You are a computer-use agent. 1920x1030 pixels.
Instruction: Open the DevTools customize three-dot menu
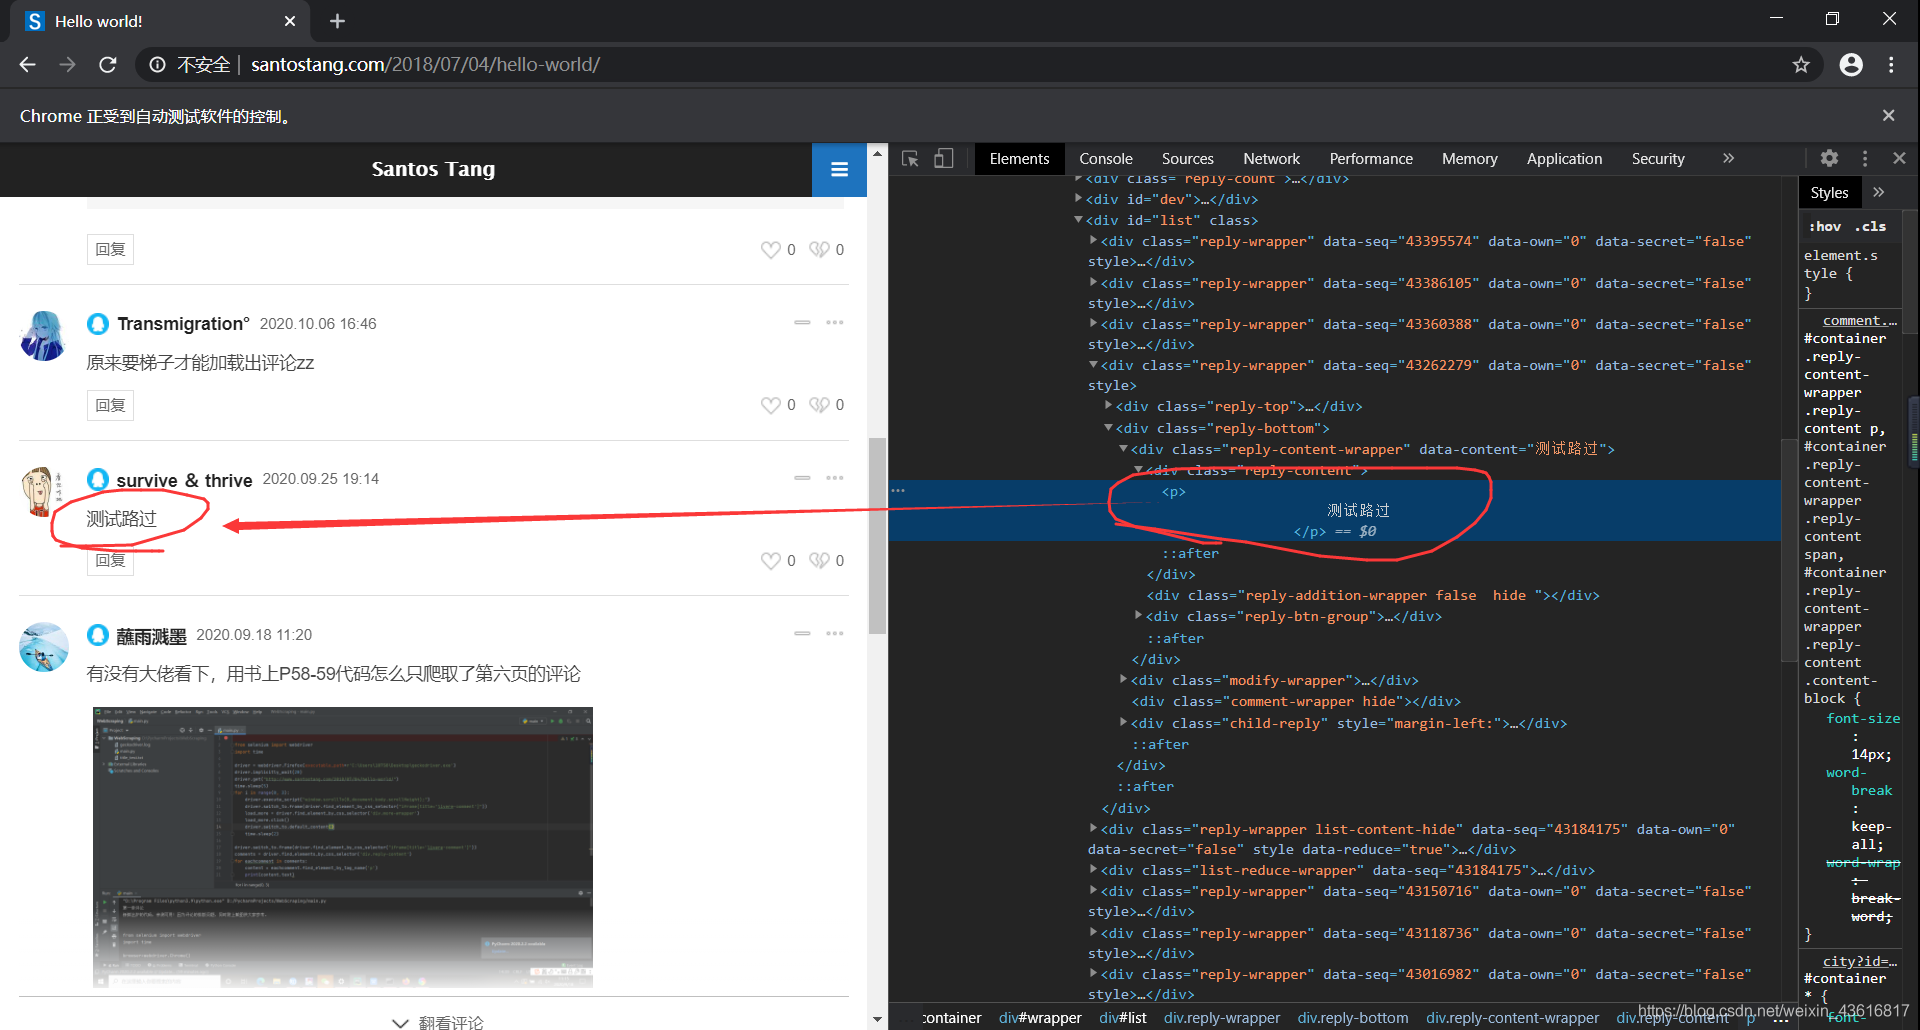pos(1864,158)
